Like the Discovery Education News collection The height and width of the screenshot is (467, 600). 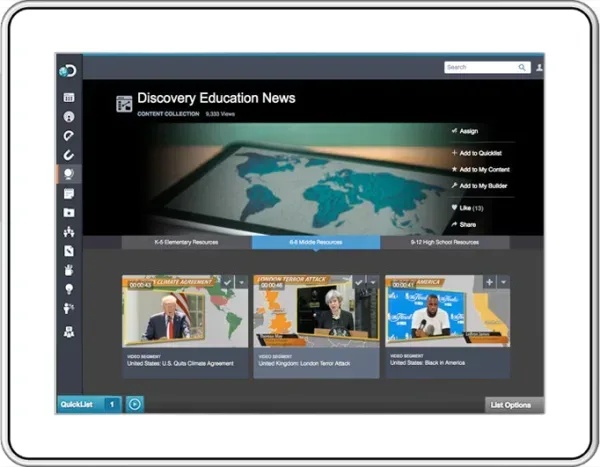[x=468, y=208]
